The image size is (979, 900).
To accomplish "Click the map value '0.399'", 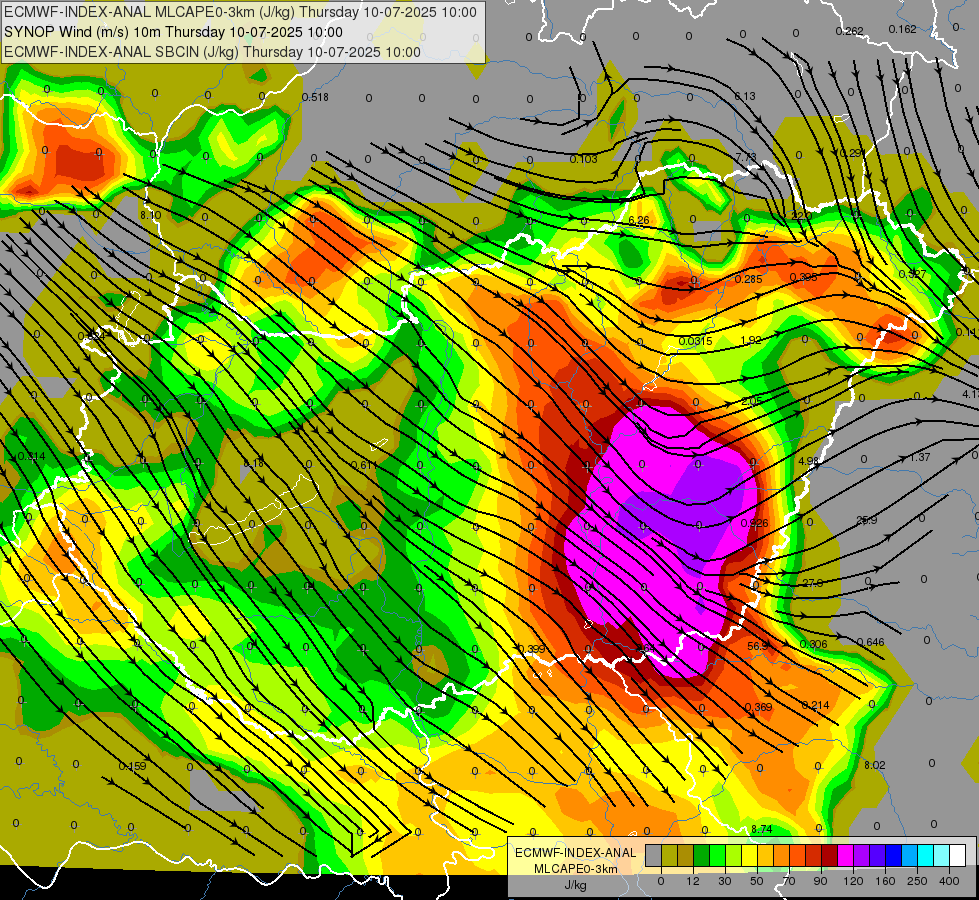I will click(x=531, y=649).
